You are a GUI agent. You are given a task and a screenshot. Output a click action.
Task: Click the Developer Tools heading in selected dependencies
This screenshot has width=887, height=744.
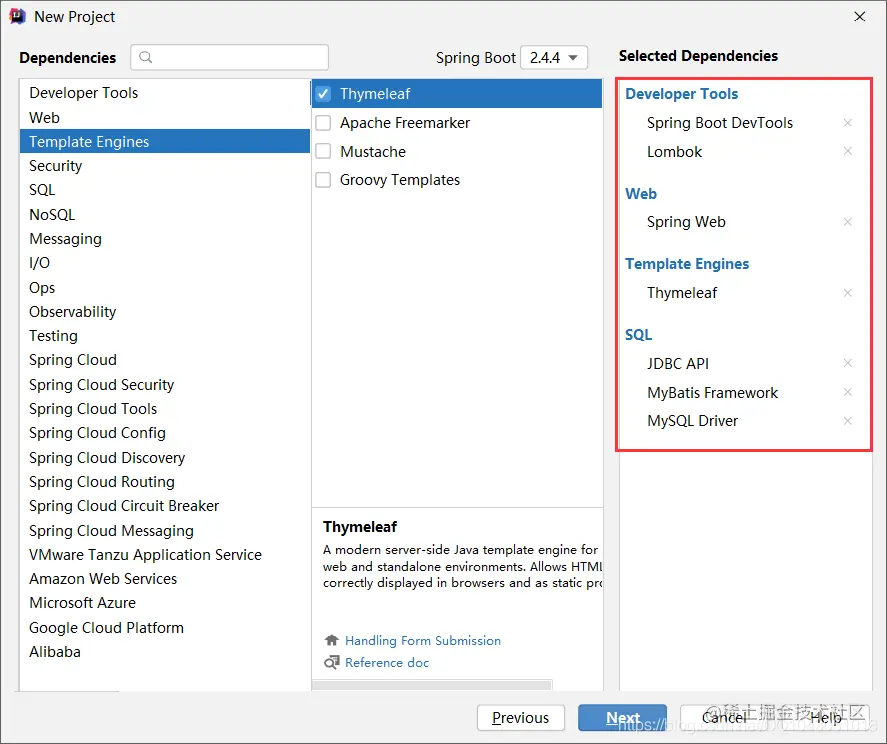pyautogui.click(x=681, y=93)
